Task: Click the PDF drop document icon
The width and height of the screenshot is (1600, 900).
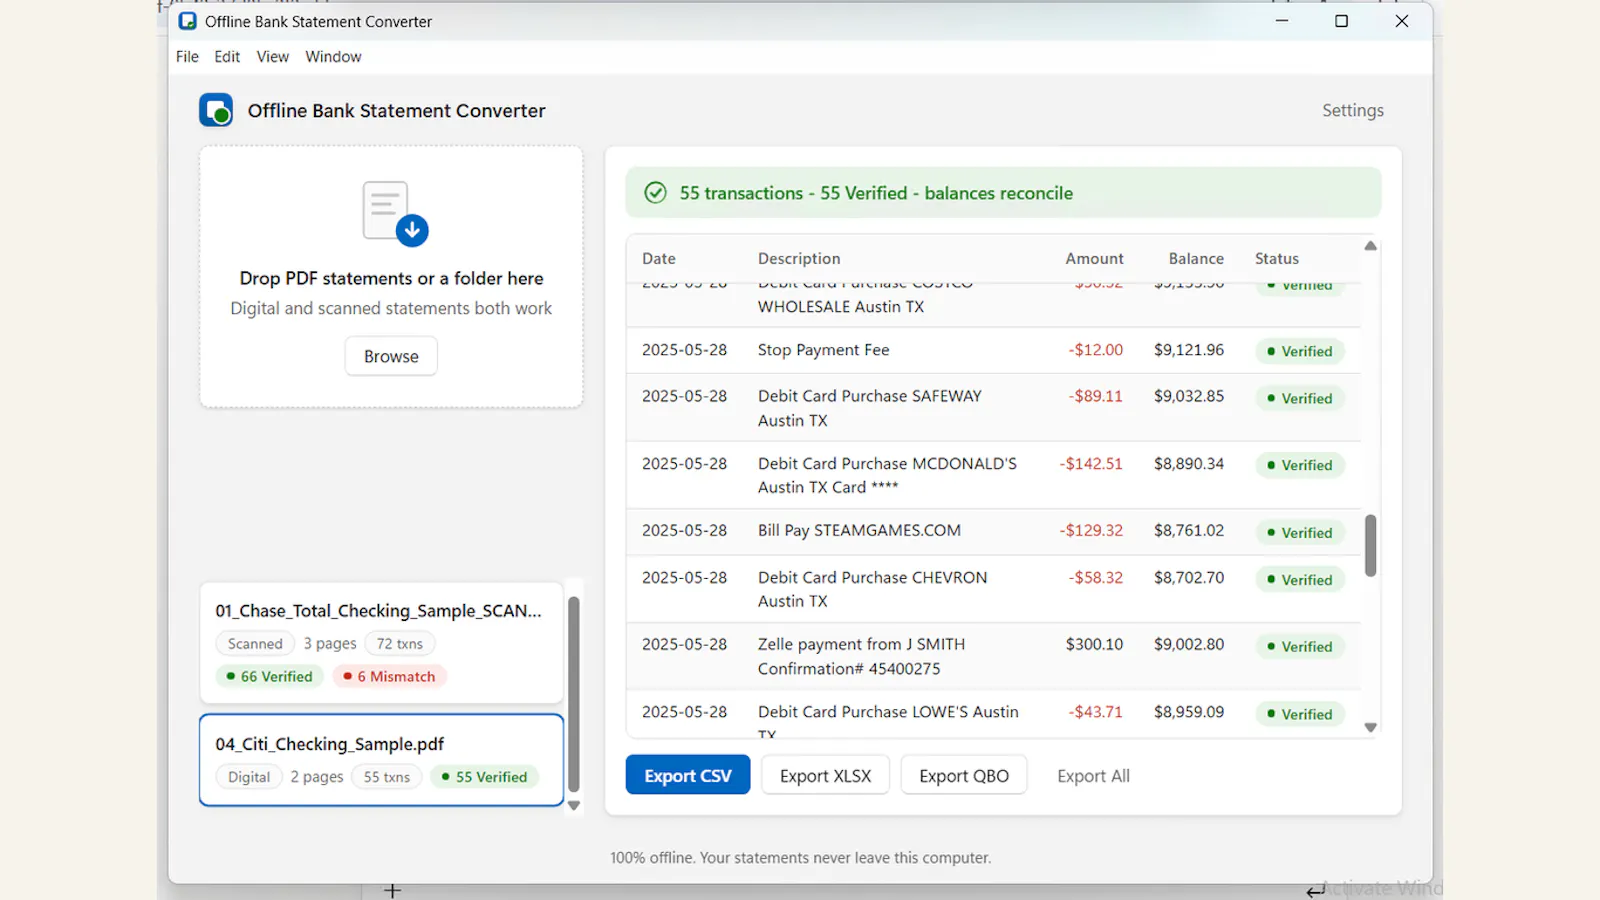Action: [395, 213]
